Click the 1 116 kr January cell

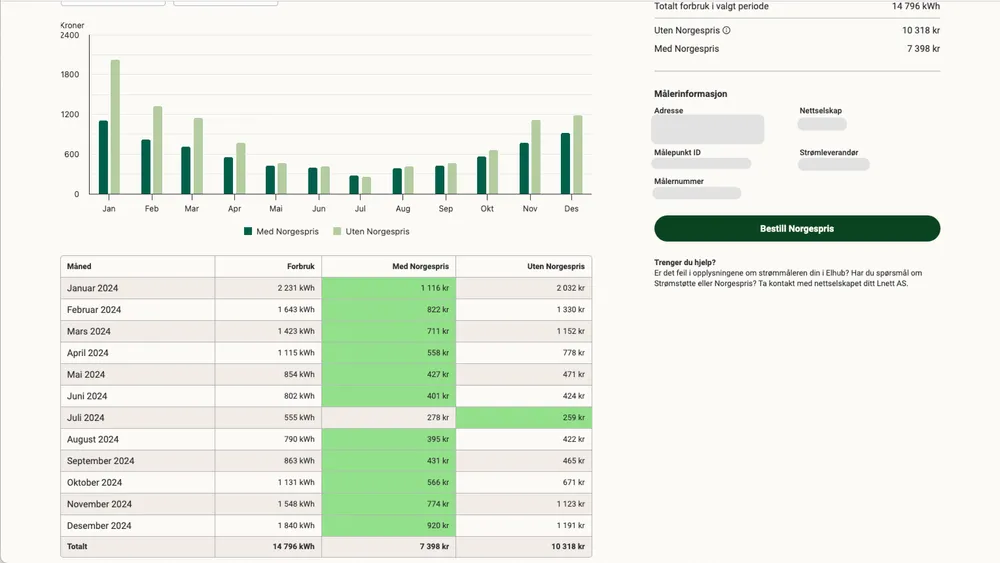[389, 288]
